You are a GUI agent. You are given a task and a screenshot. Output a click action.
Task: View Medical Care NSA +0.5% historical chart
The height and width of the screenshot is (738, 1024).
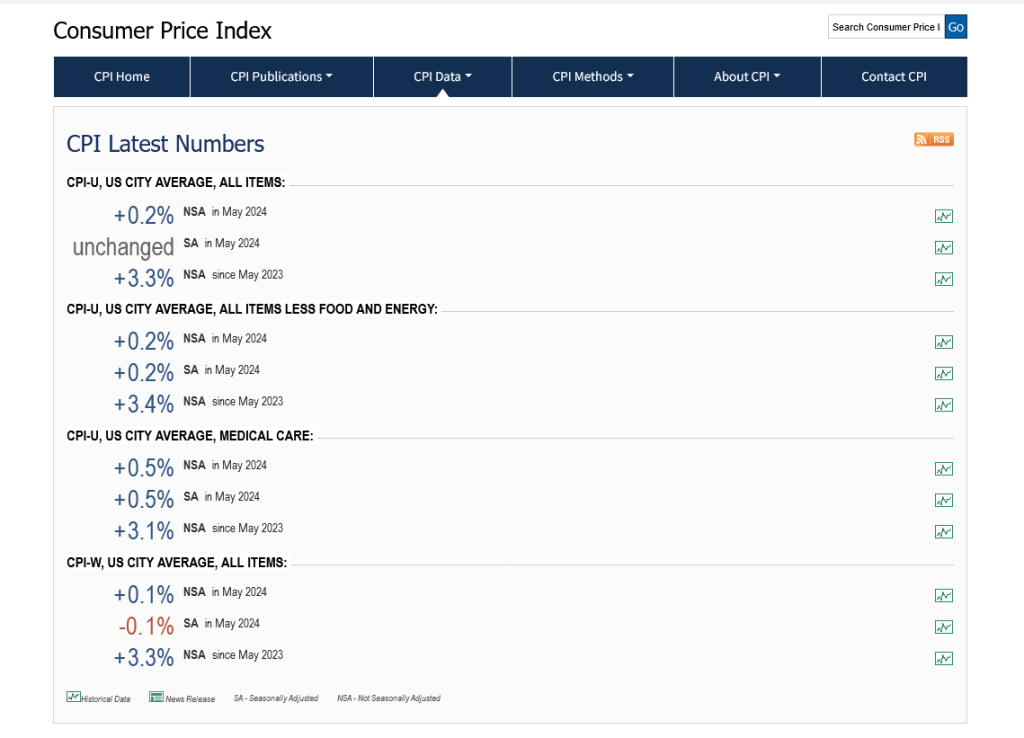click(x=943, y=469)
